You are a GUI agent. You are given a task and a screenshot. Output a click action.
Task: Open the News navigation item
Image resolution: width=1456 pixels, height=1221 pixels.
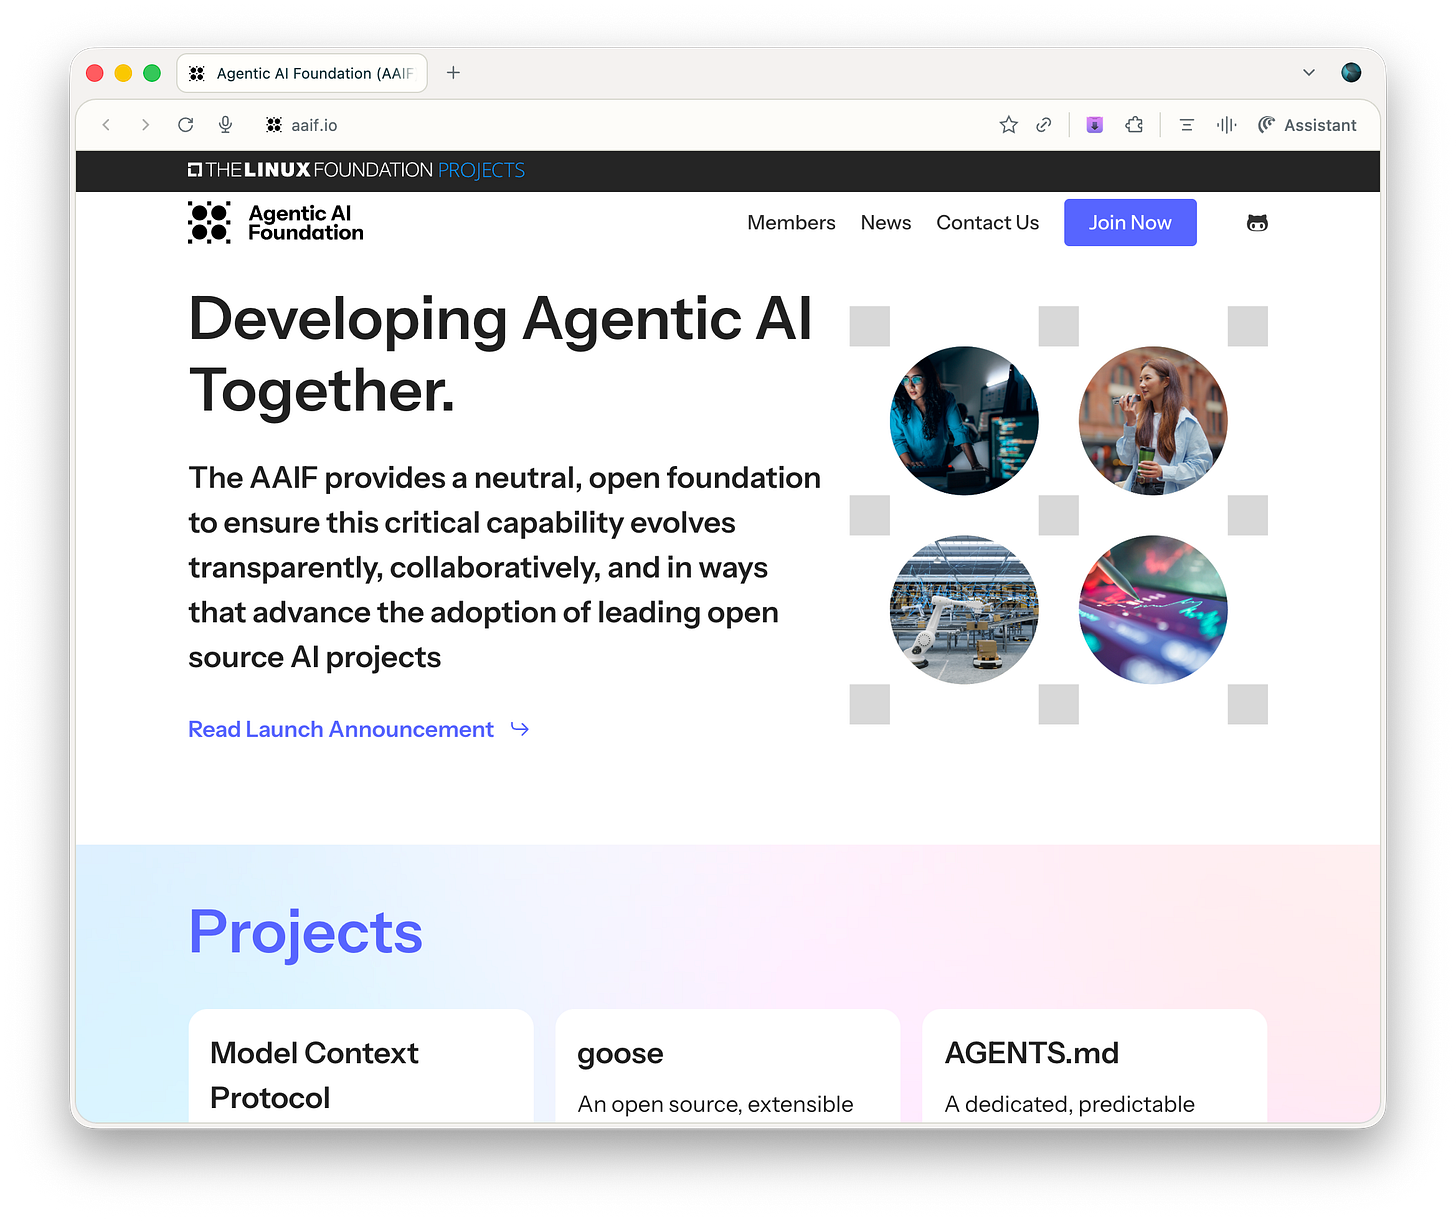[x=886, y=223]
